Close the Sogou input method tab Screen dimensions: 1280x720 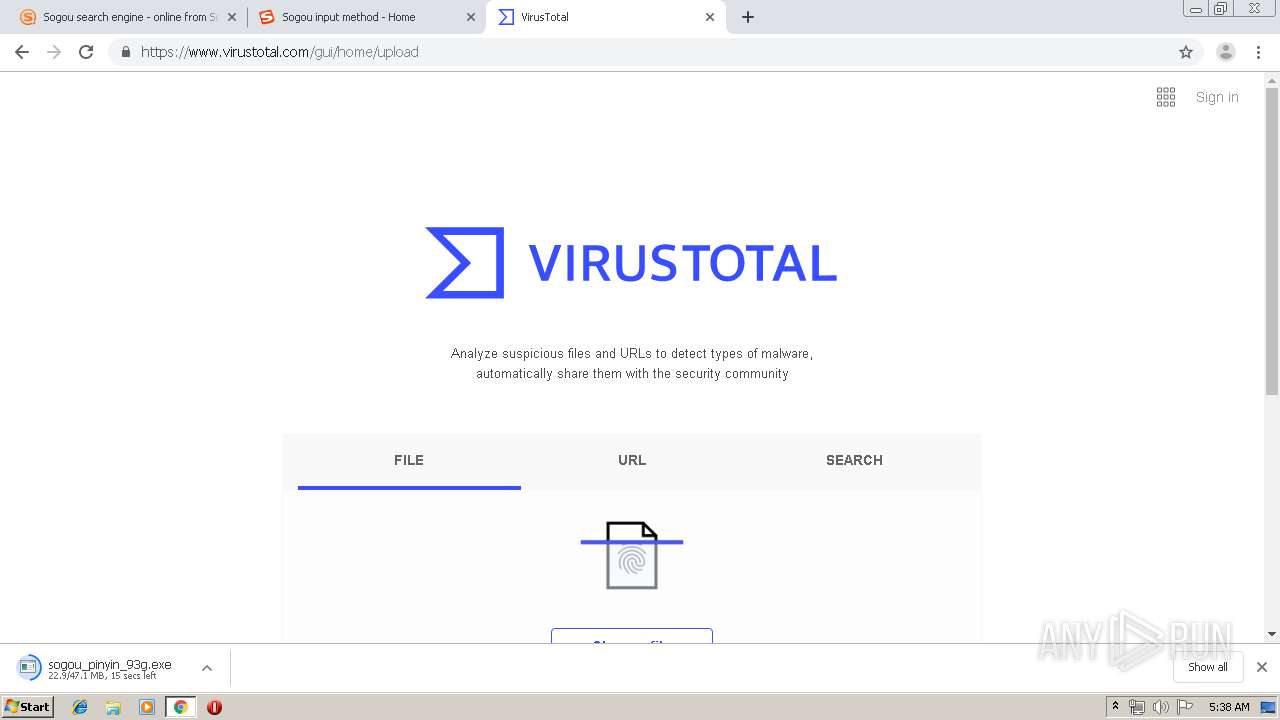pos(471,17)
